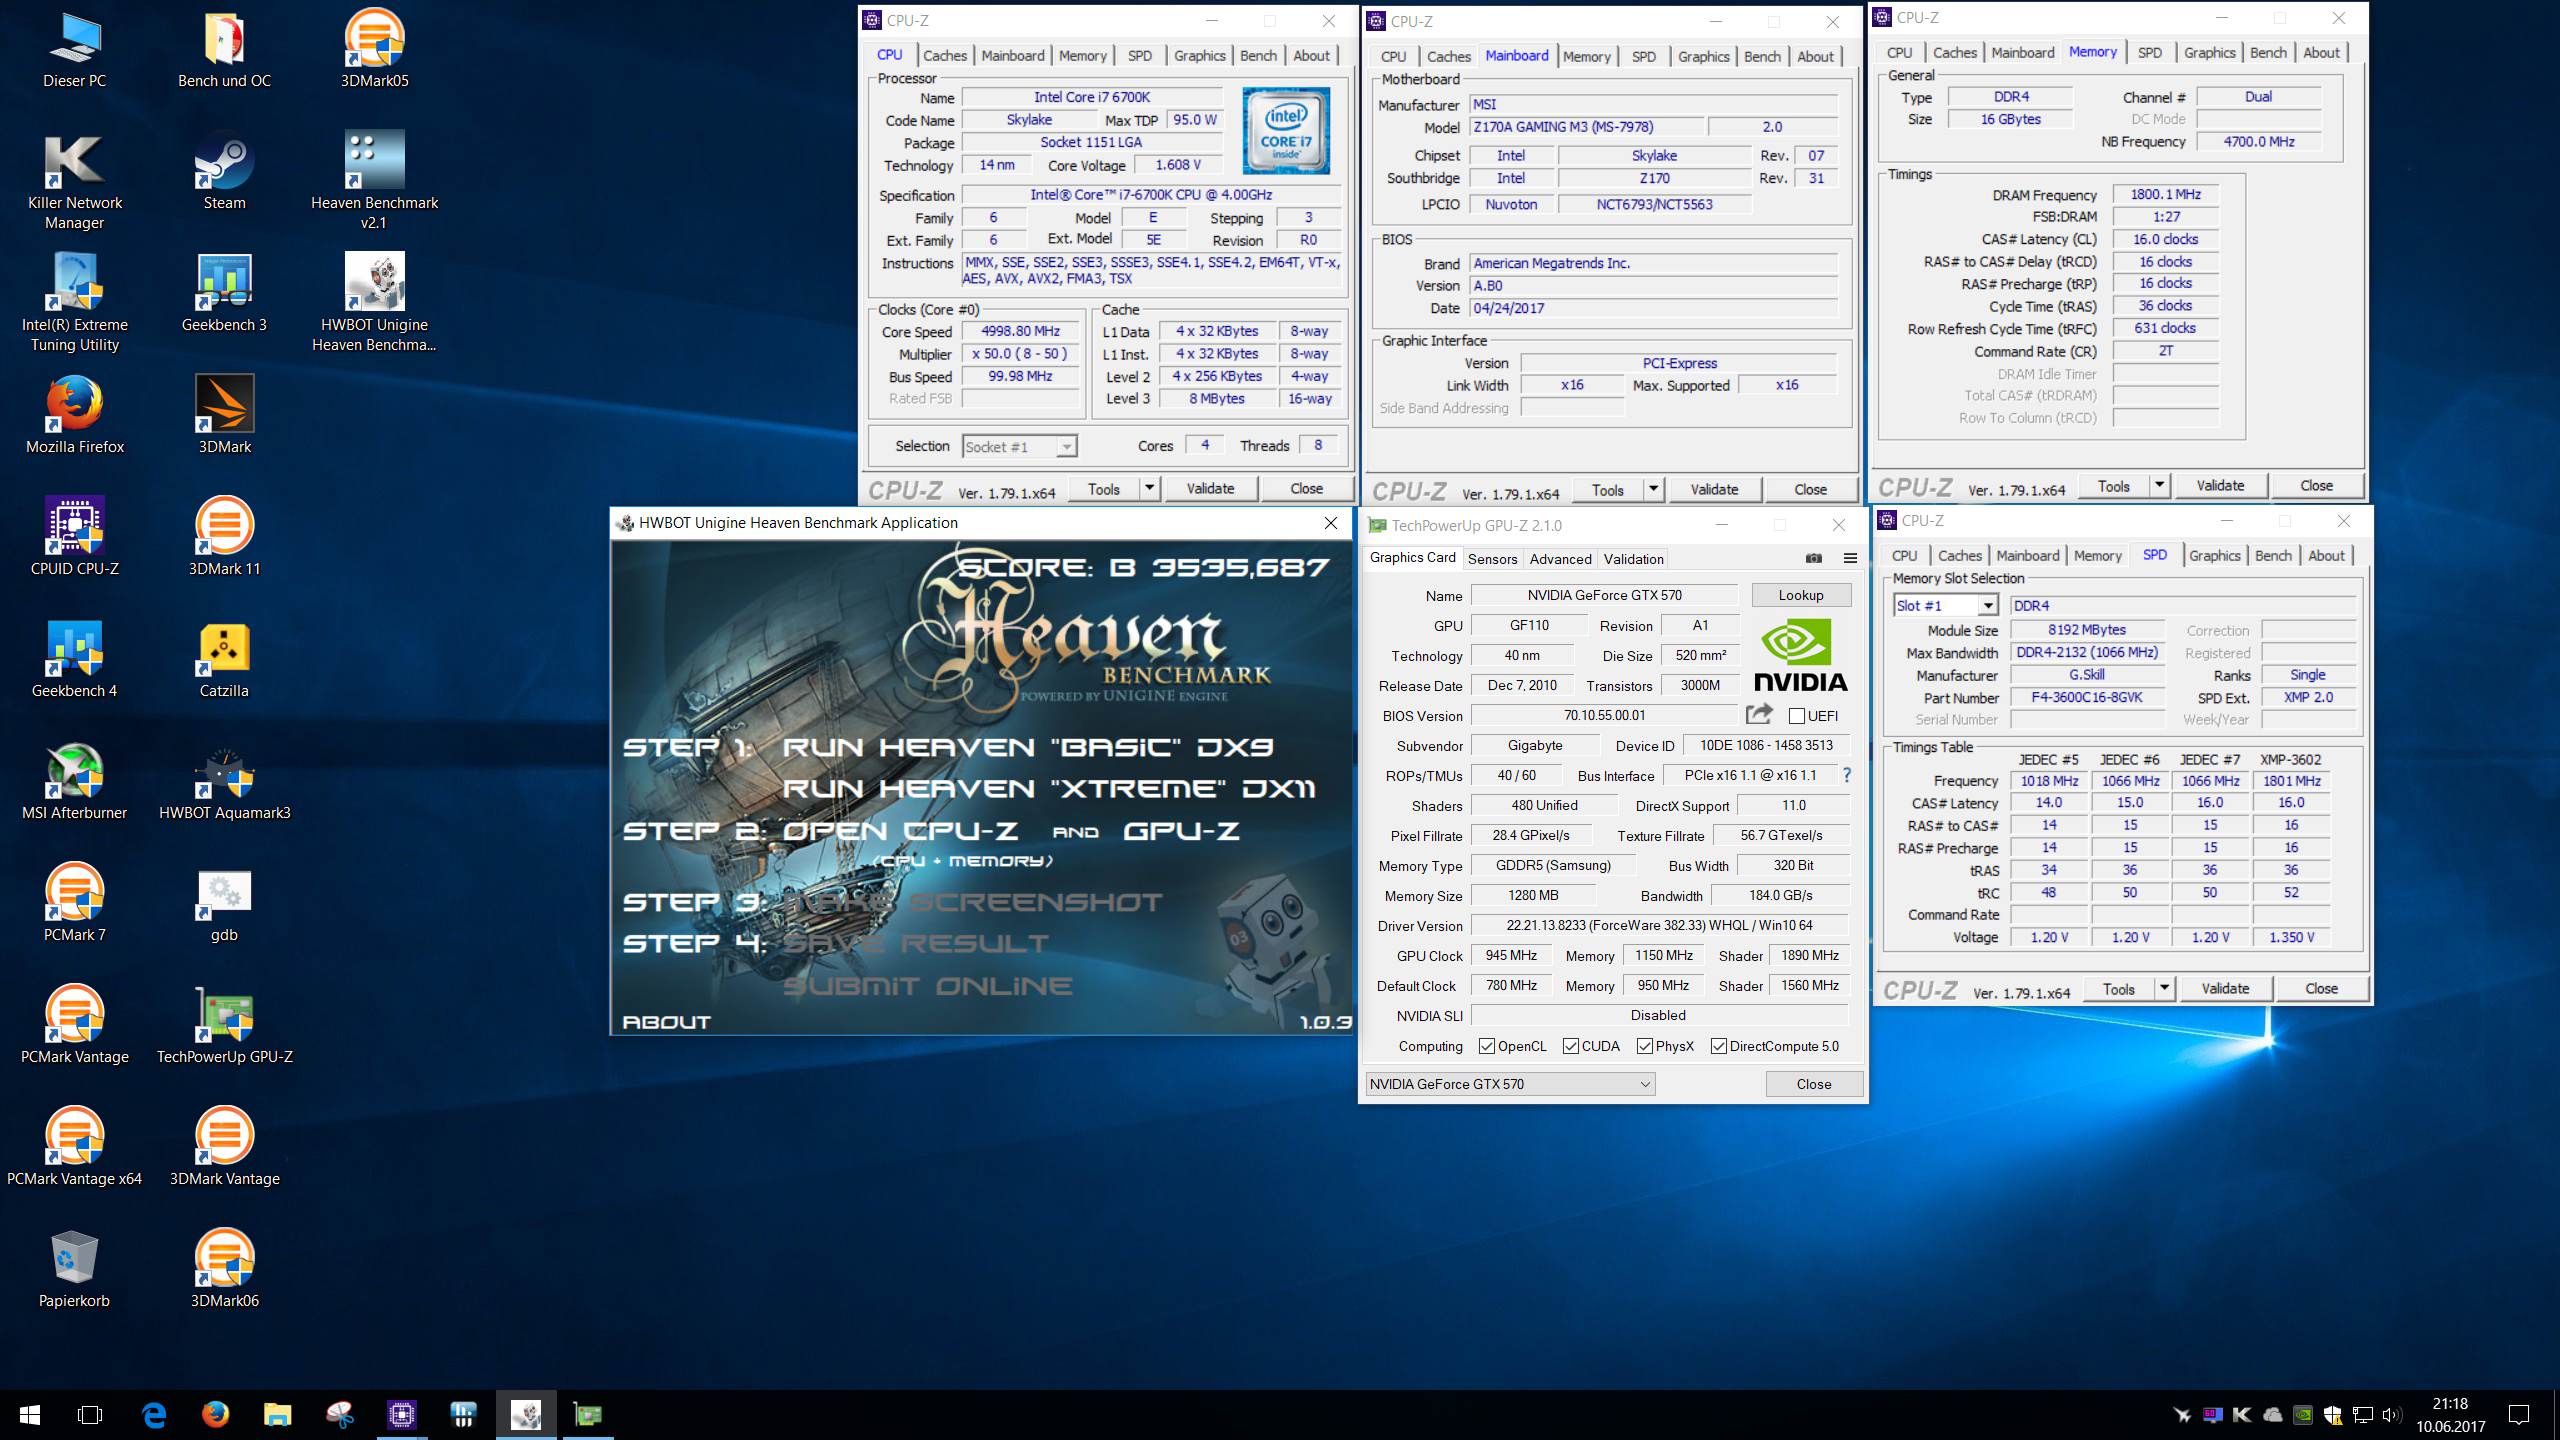Toggle the DirectCompute 5.0 checkbox
Image resolution: width=2560 pixels, height=1440 pixels.
(1719, 1046)
